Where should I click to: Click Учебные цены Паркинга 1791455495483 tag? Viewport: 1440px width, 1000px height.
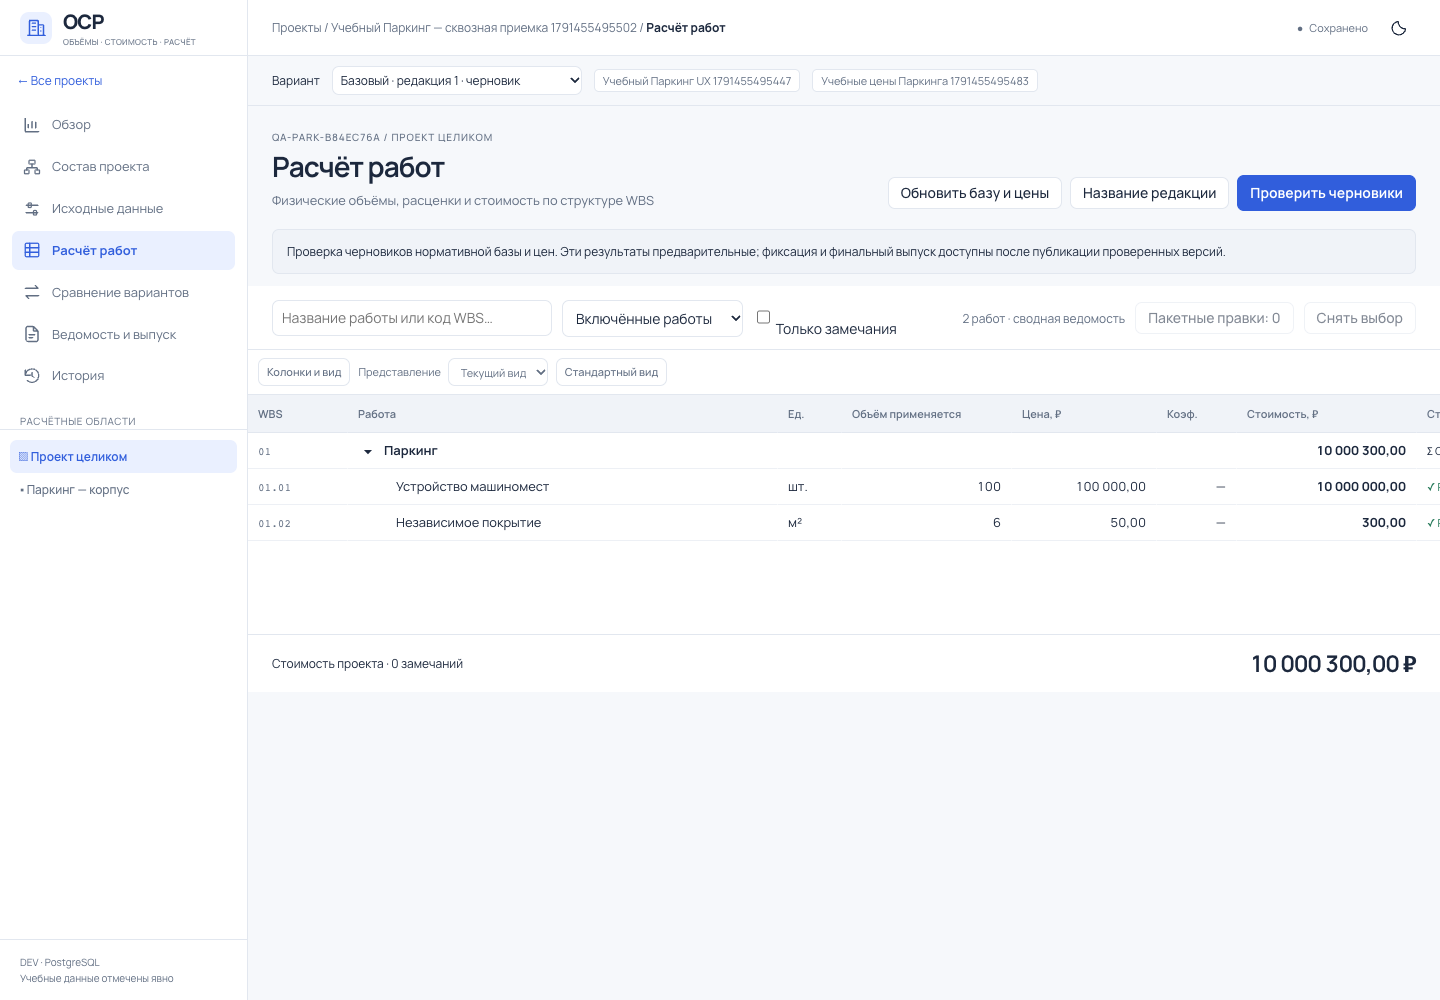pos(925,81)
